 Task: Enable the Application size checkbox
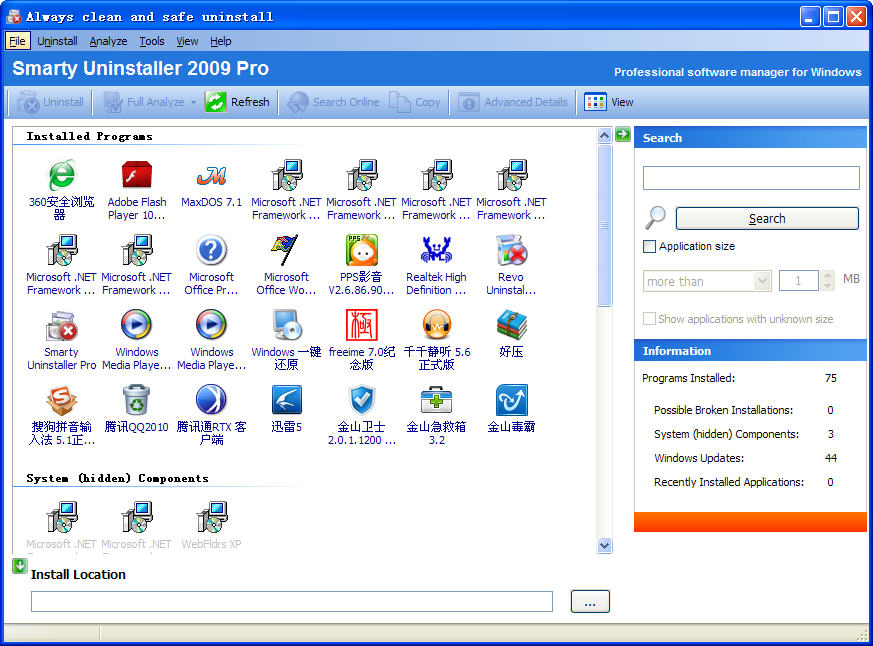pyautogui.click(x=650, y=246)
